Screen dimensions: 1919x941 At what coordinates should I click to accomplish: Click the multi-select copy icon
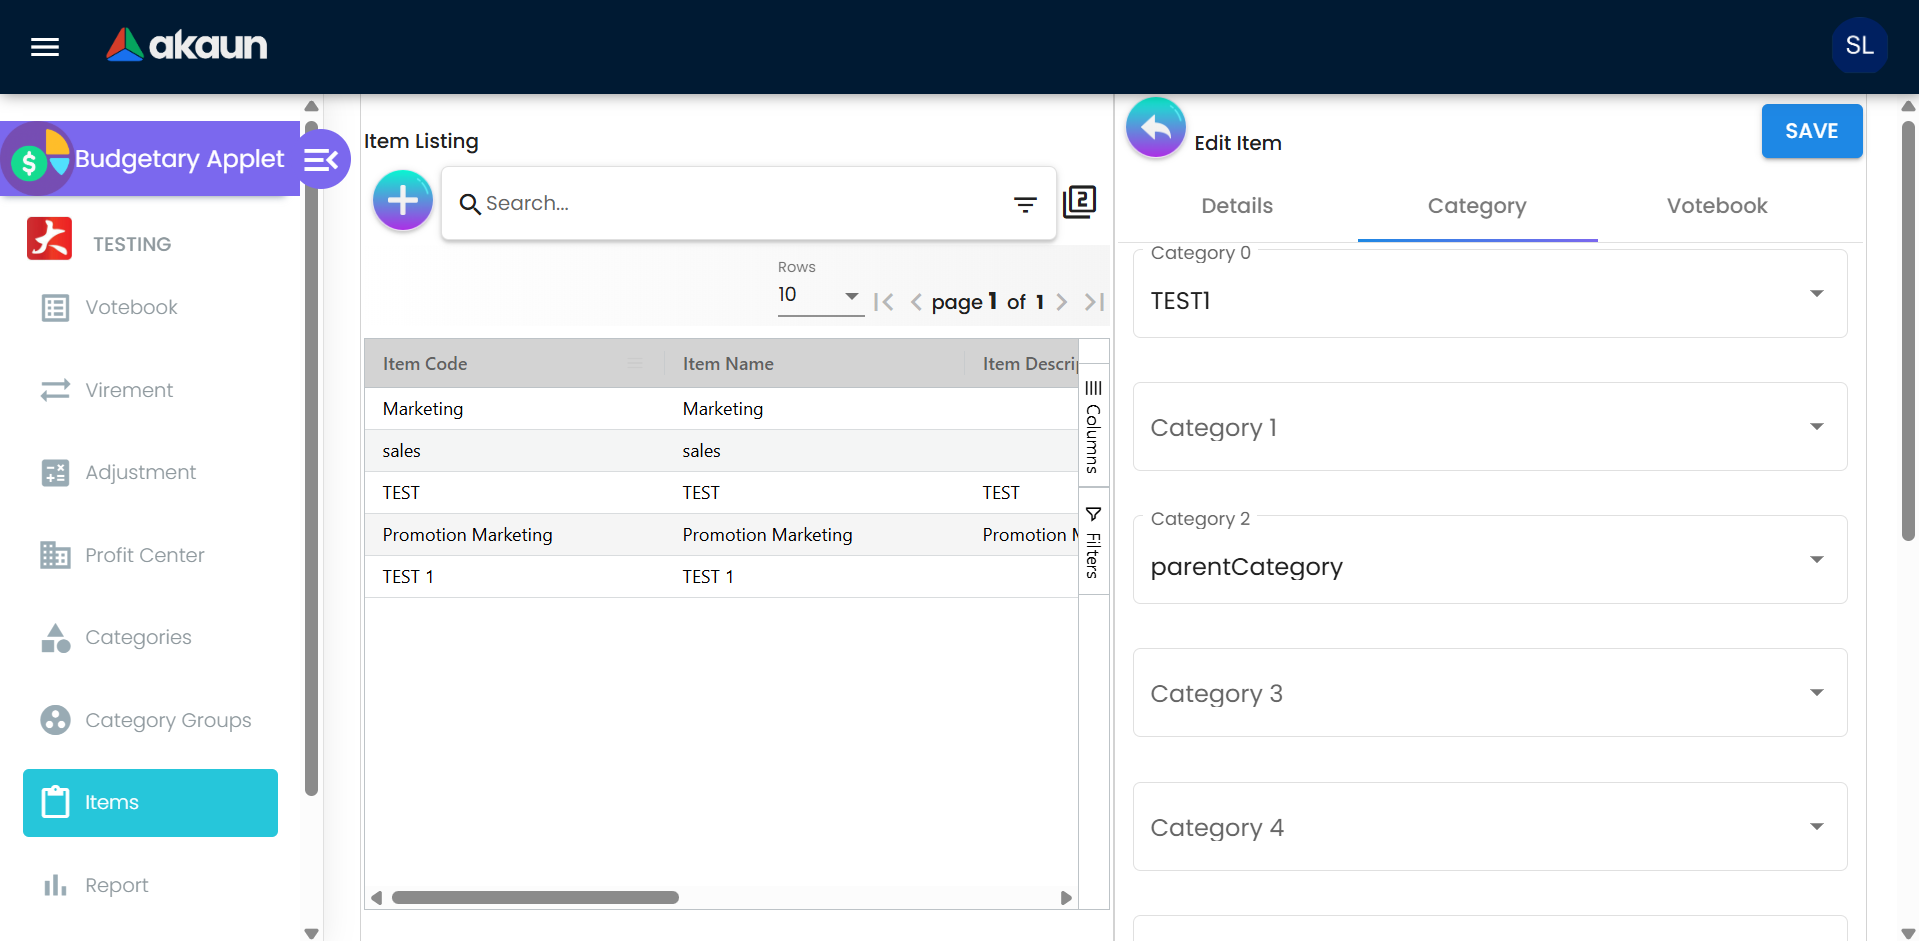click(1079, 202)
